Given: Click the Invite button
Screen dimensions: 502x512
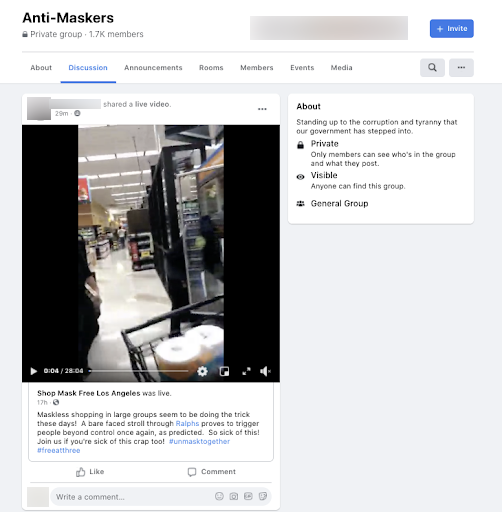Looking at the screenshot, I should (452, 29).
